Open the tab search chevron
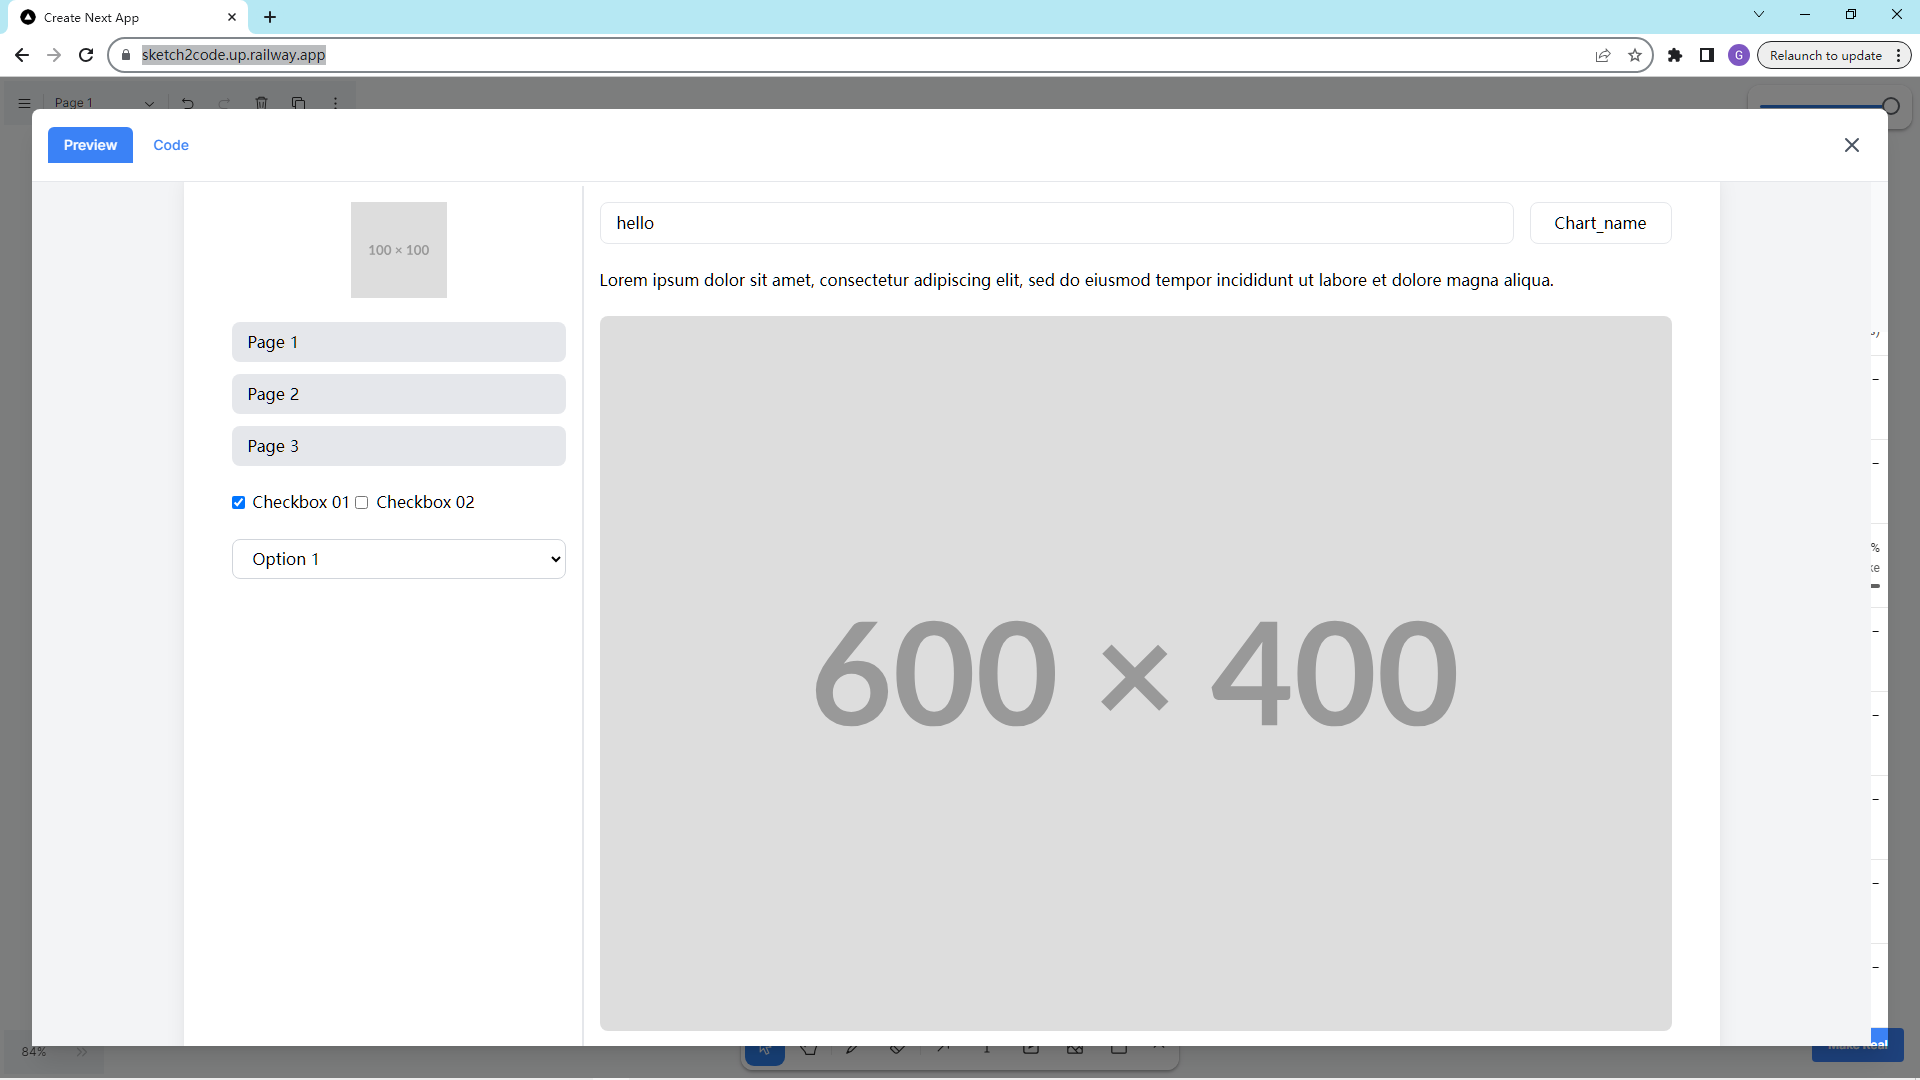This screenshot has height=1080, width=1920. [x=1759, y=14]
